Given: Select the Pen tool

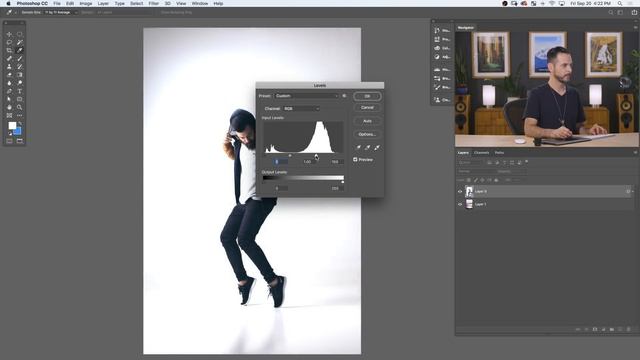Looking at the screenshot, I should click(9, 91).
